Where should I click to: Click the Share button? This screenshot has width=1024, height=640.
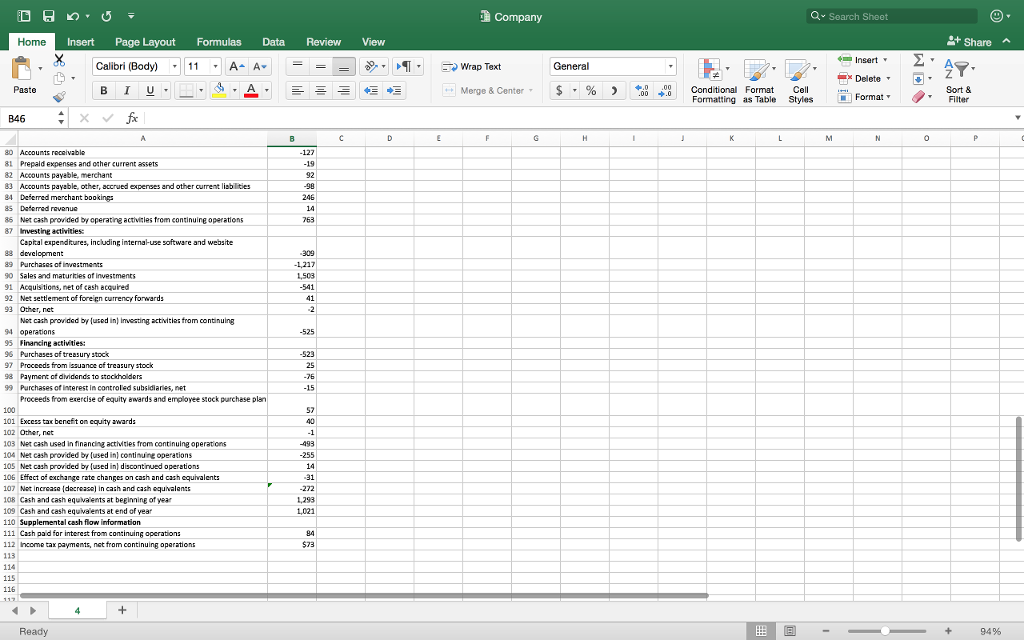969,42
